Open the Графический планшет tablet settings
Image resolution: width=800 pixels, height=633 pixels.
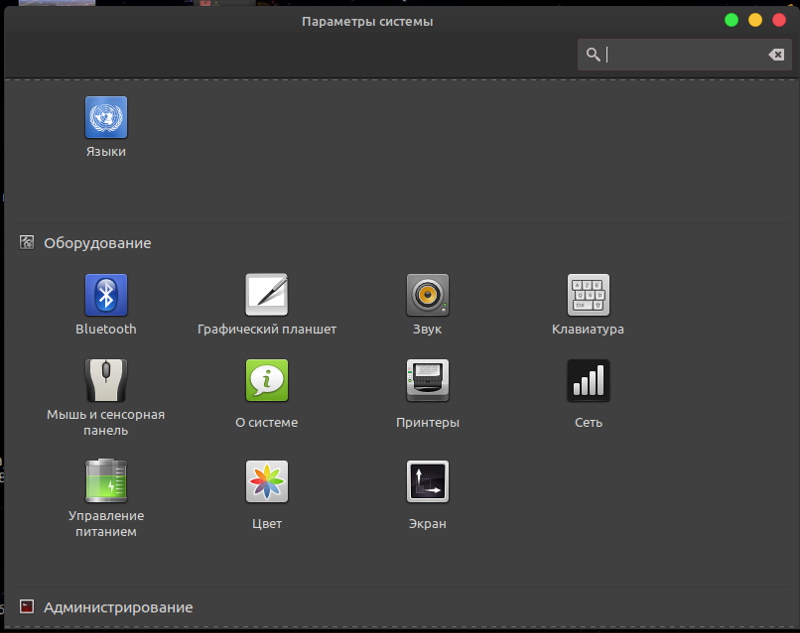pyautogui.click(x=266, y=296)
